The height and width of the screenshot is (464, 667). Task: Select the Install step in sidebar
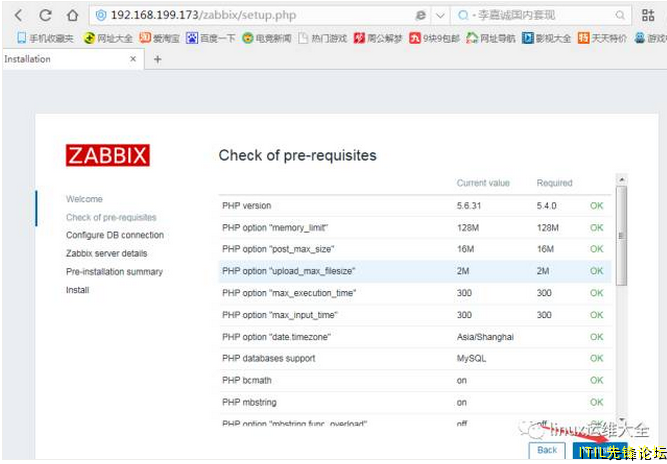click(77, 290)
